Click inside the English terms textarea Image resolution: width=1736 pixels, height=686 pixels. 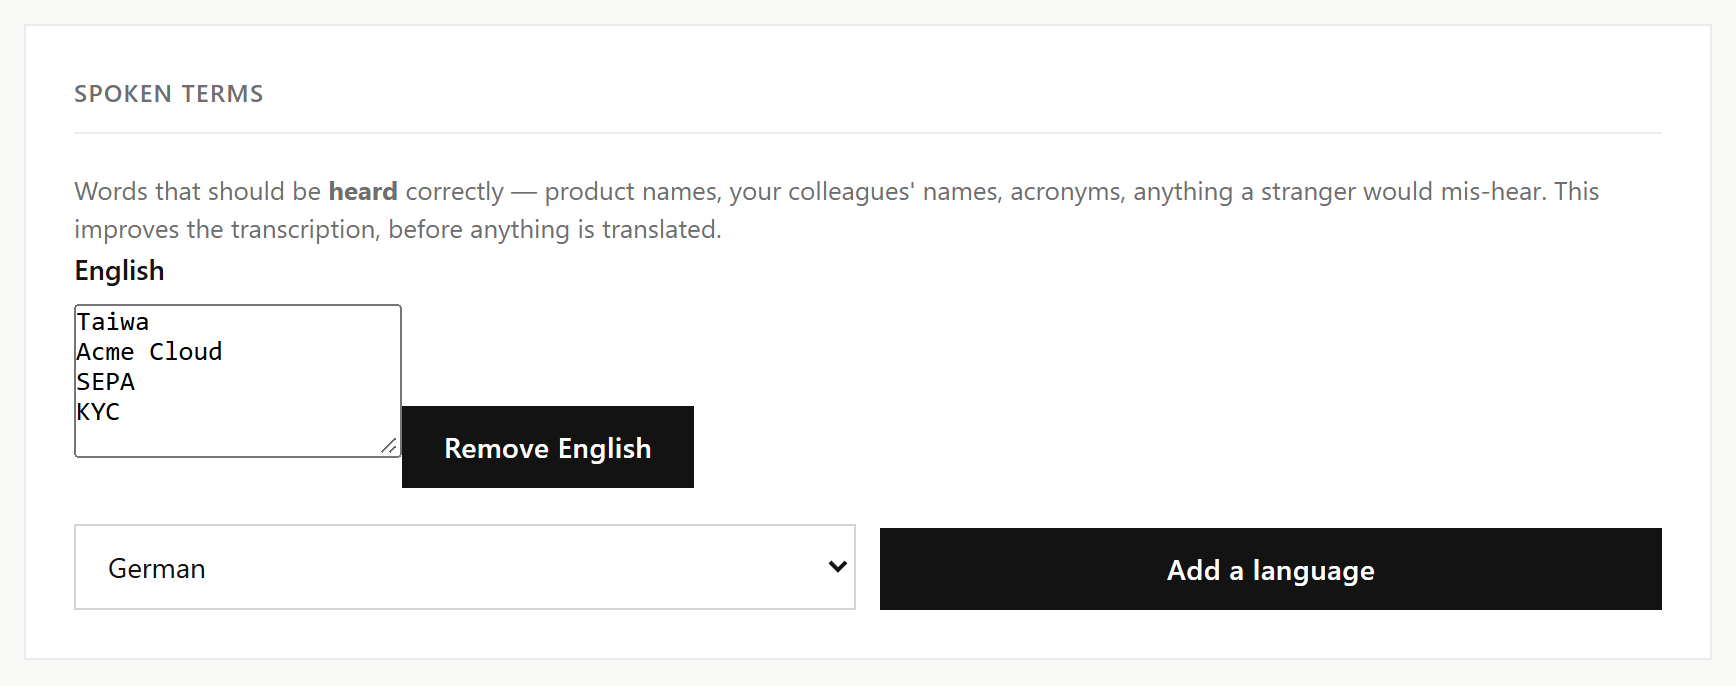click(238, 381)
